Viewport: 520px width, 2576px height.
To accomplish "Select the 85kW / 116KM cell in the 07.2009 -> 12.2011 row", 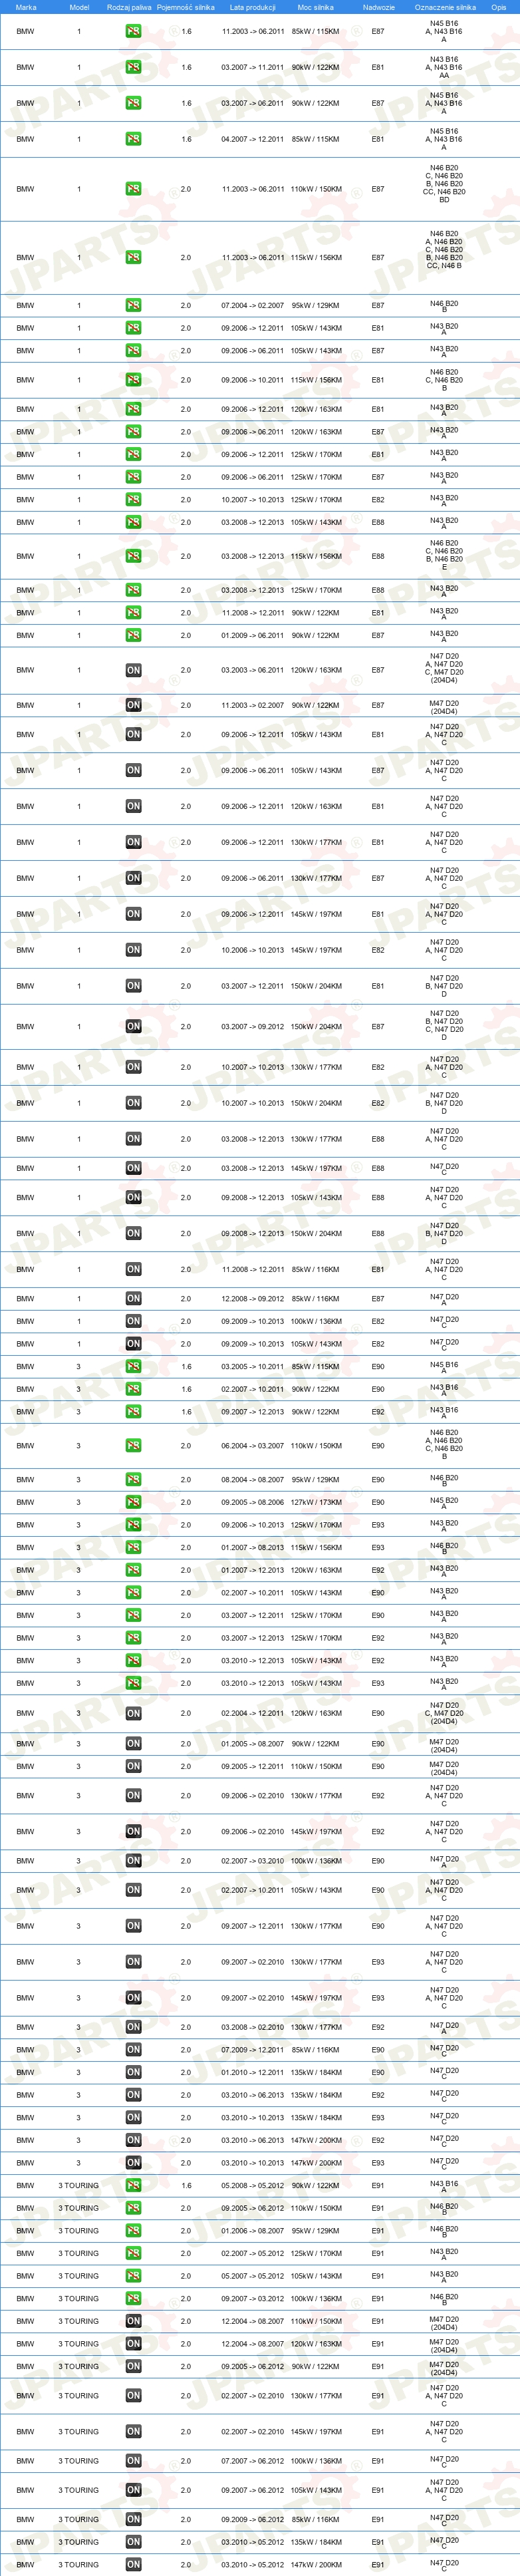I will 316,2049.
